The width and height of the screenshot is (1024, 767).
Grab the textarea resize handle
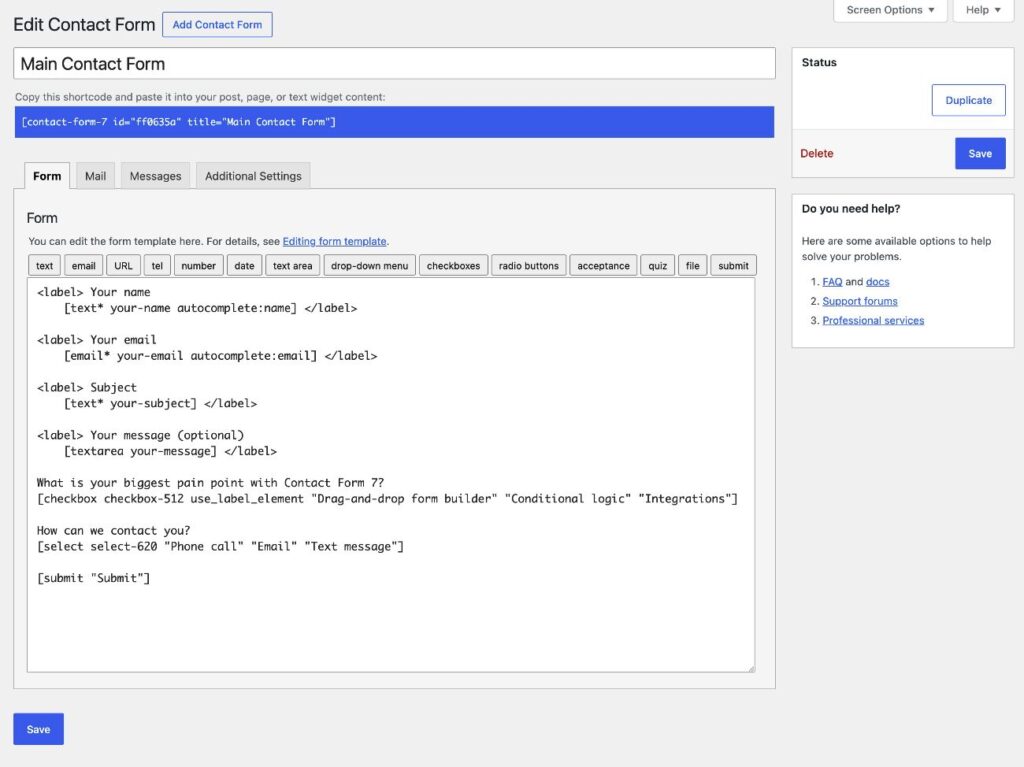(751, 668)
